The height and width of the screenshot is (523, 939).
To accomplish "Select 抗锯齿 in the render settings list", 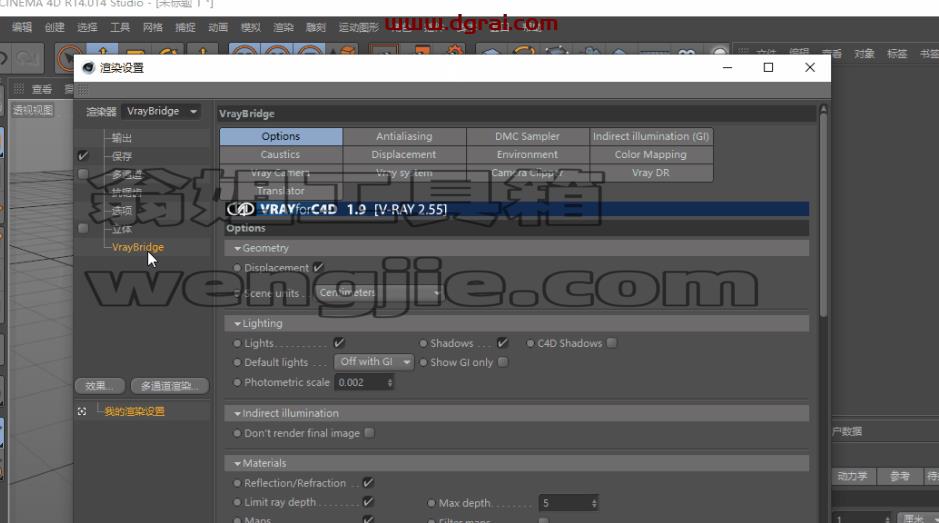I will coord(127,192).
